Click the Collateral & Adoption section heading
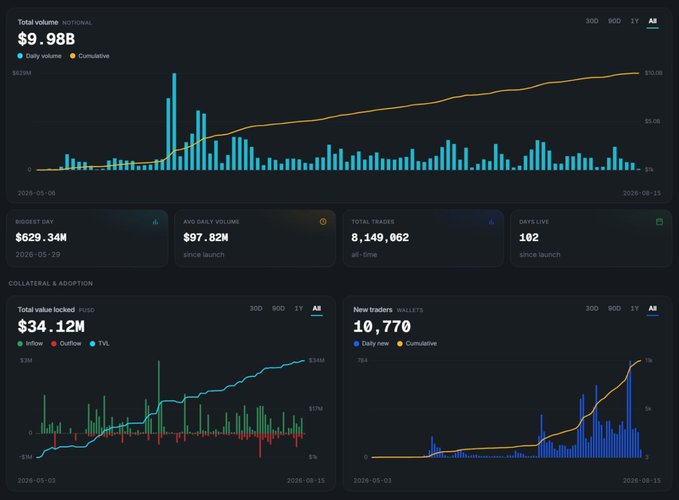 click(x=51, y=283)
